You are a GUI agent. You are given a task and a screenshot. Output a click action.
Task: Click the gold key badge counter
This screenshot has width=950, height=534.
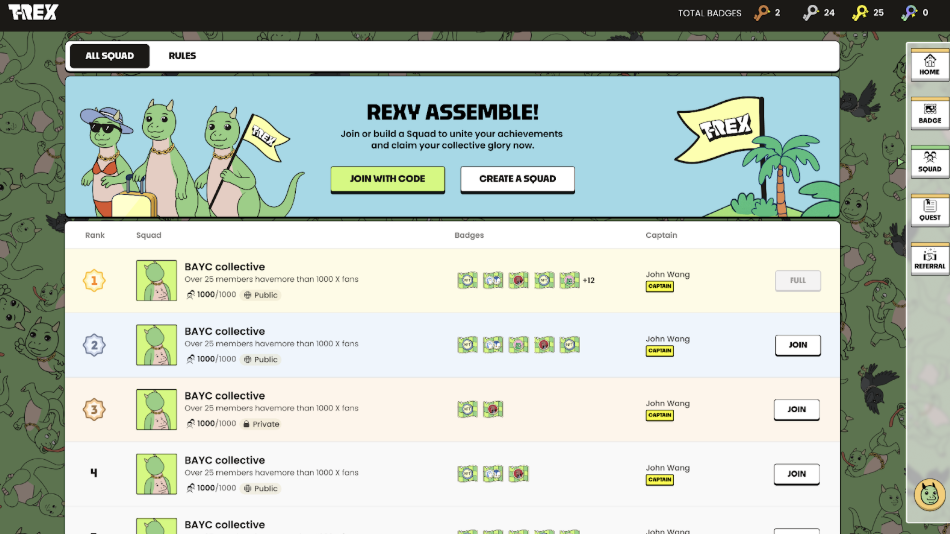[866, 13]
